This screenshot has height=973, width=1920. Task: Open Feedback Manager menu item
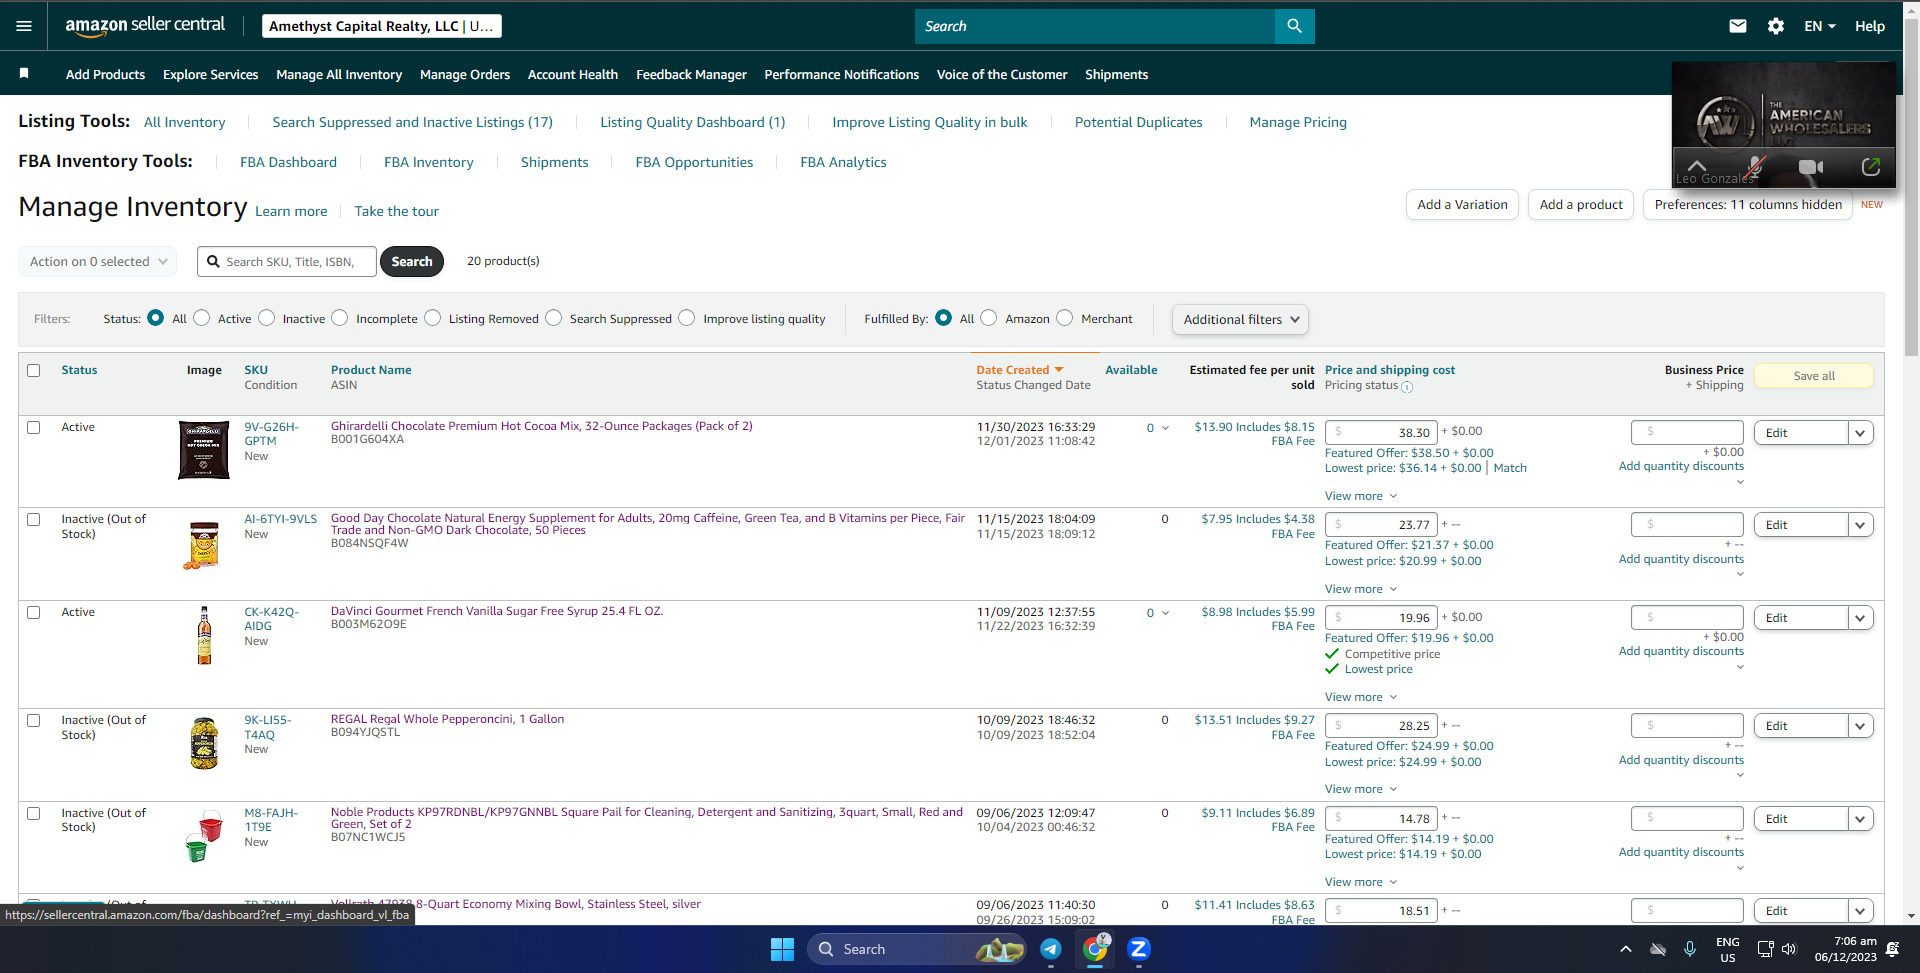point(691,74)
